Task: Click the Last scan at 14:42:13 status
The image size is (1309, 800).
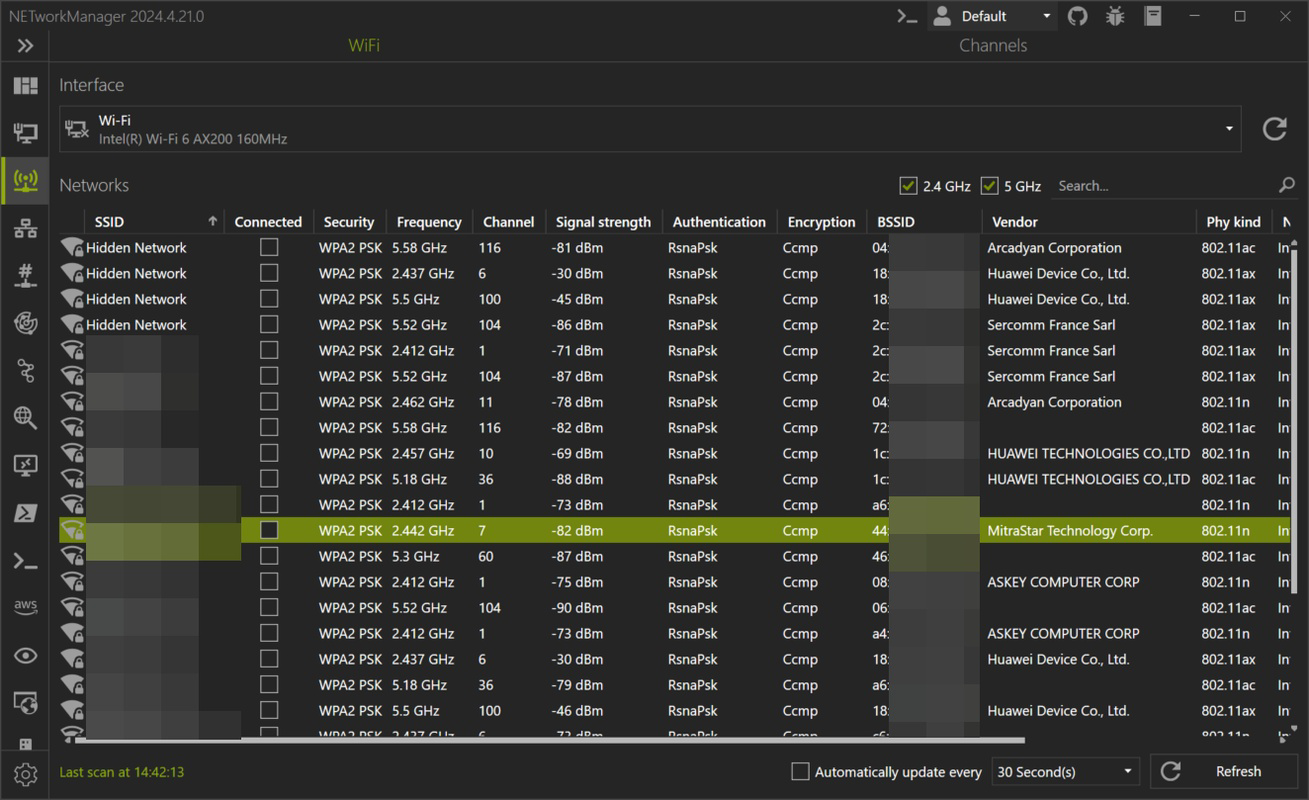Action: tap(121, 772)
